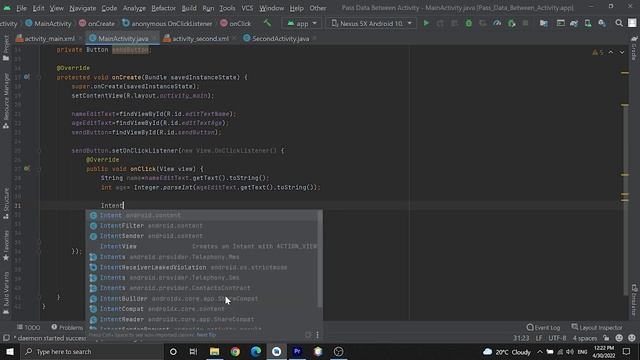Viewport: 640px width, 360px height.
Task: Open completion popup three-dots options menu
Action: click(x=317, y=335)
